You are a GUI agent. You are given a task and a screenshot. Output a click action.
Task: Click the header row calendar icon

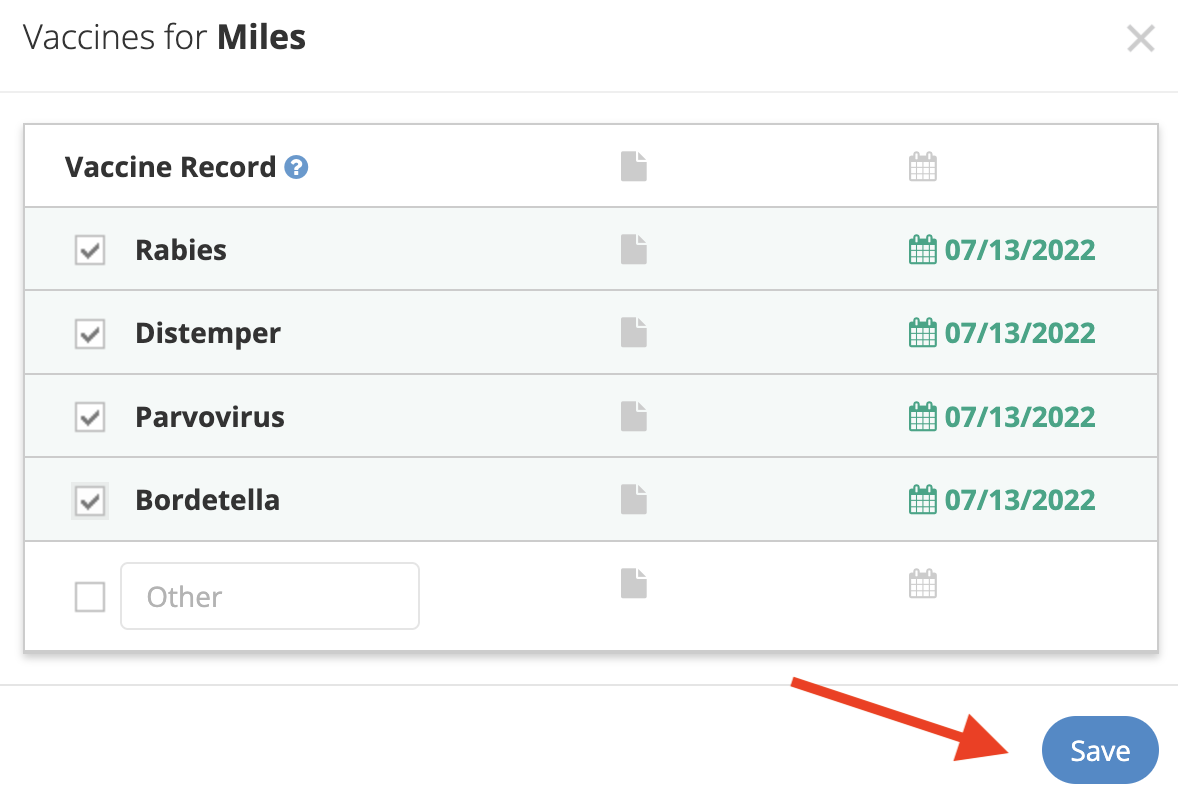coord(922,166)
